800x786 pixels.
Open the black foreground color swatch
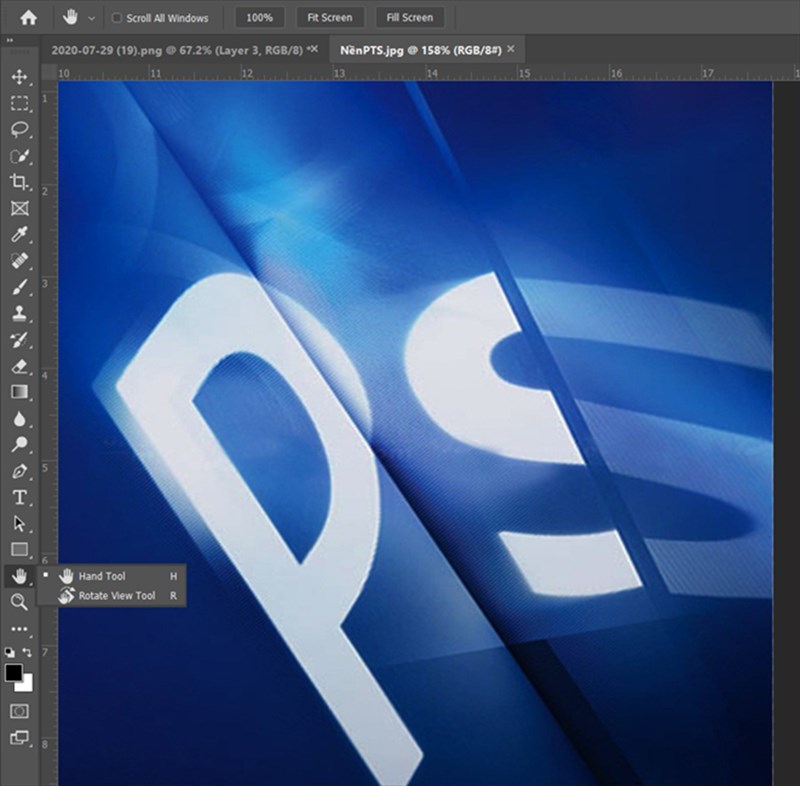(14, 672)
